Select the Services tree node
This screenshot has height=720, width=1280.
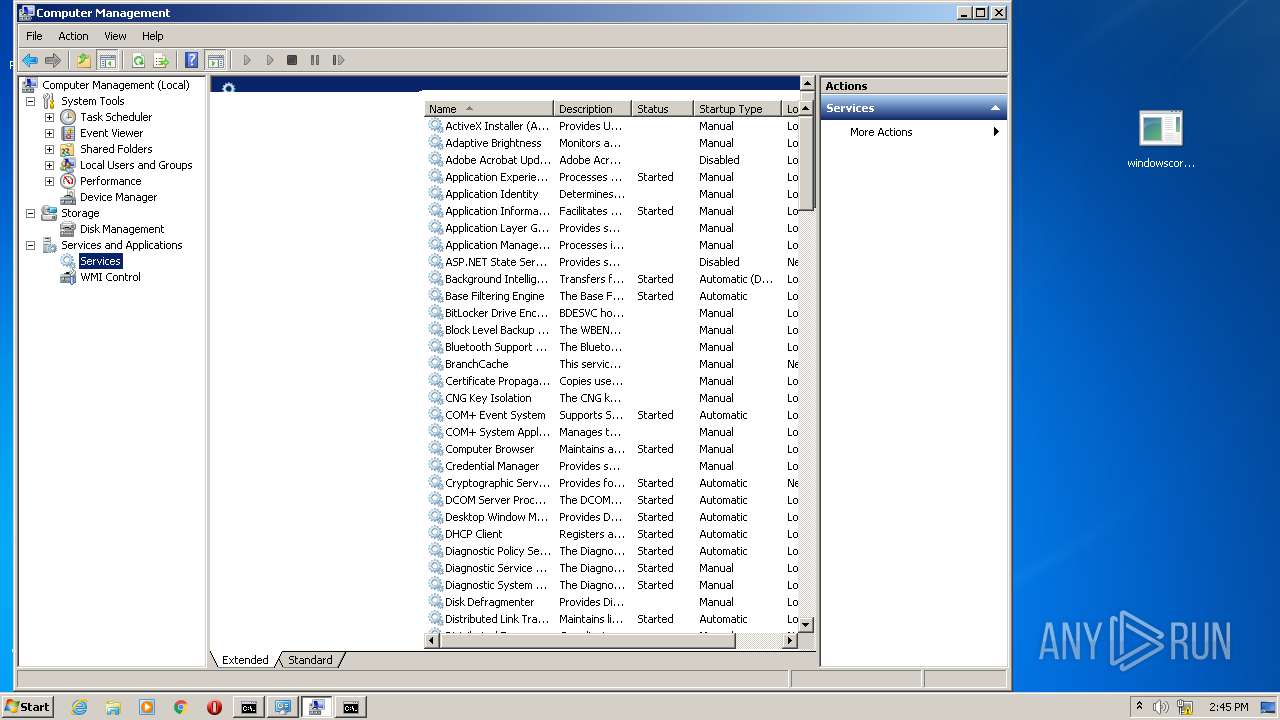pos(100,261)
